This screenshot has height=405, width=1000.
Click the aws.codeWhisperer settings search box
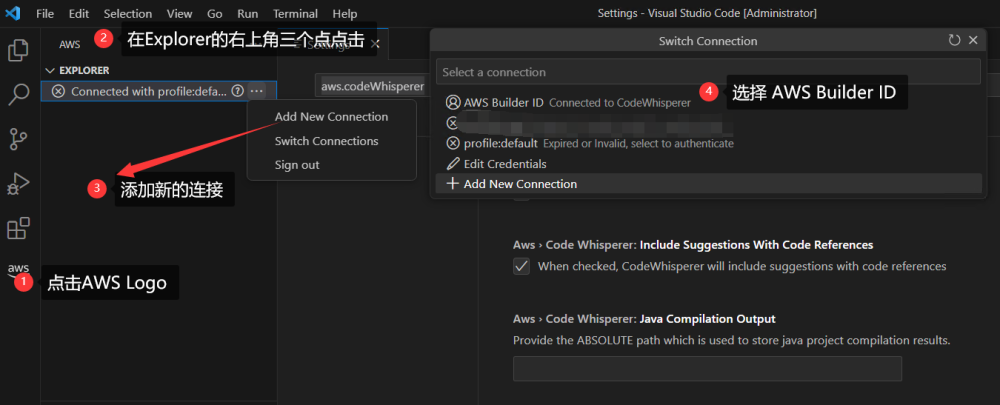point(372,86)
